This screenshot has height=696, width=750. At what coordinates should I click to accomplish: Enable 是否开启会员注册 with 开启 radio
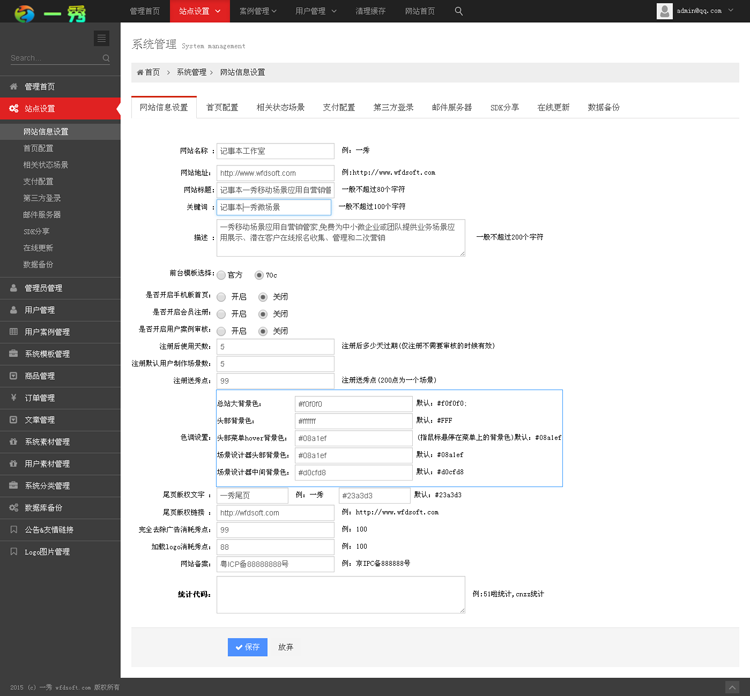221,314
